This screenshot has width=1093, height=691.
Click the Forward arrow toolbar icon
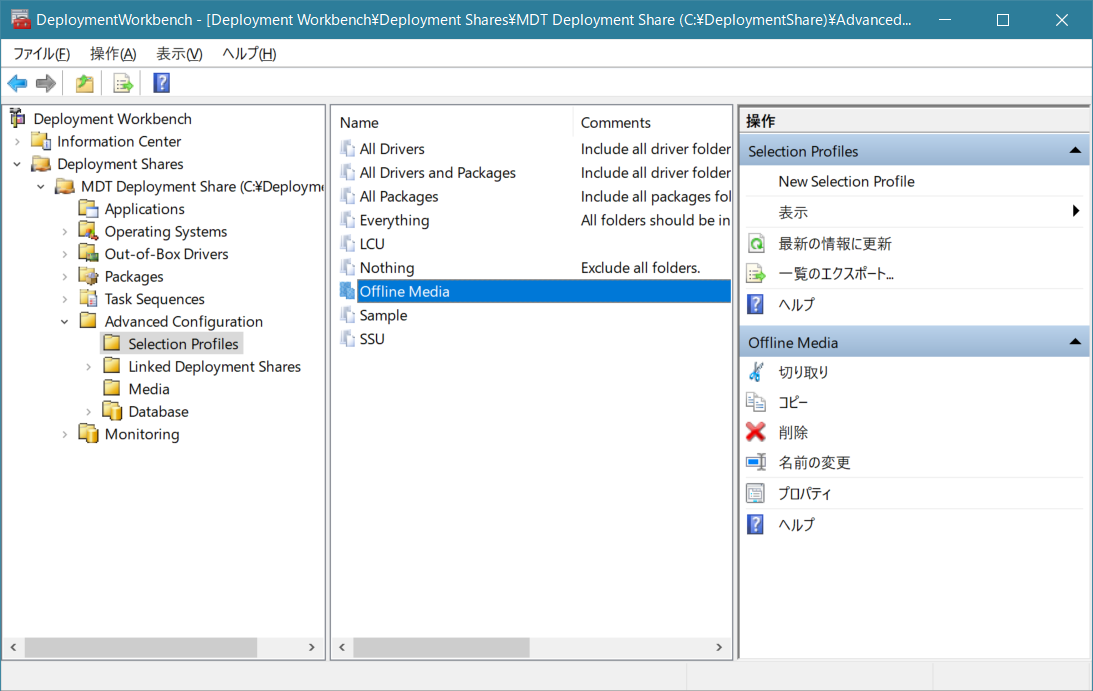point(45,84)
